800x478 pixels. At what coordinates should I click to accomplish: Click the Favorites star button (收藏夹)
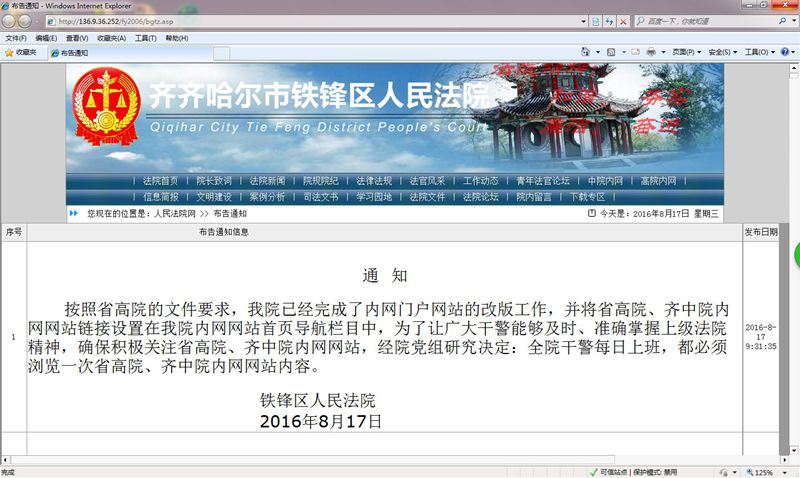pyautogui.click(x=21, y=52)
